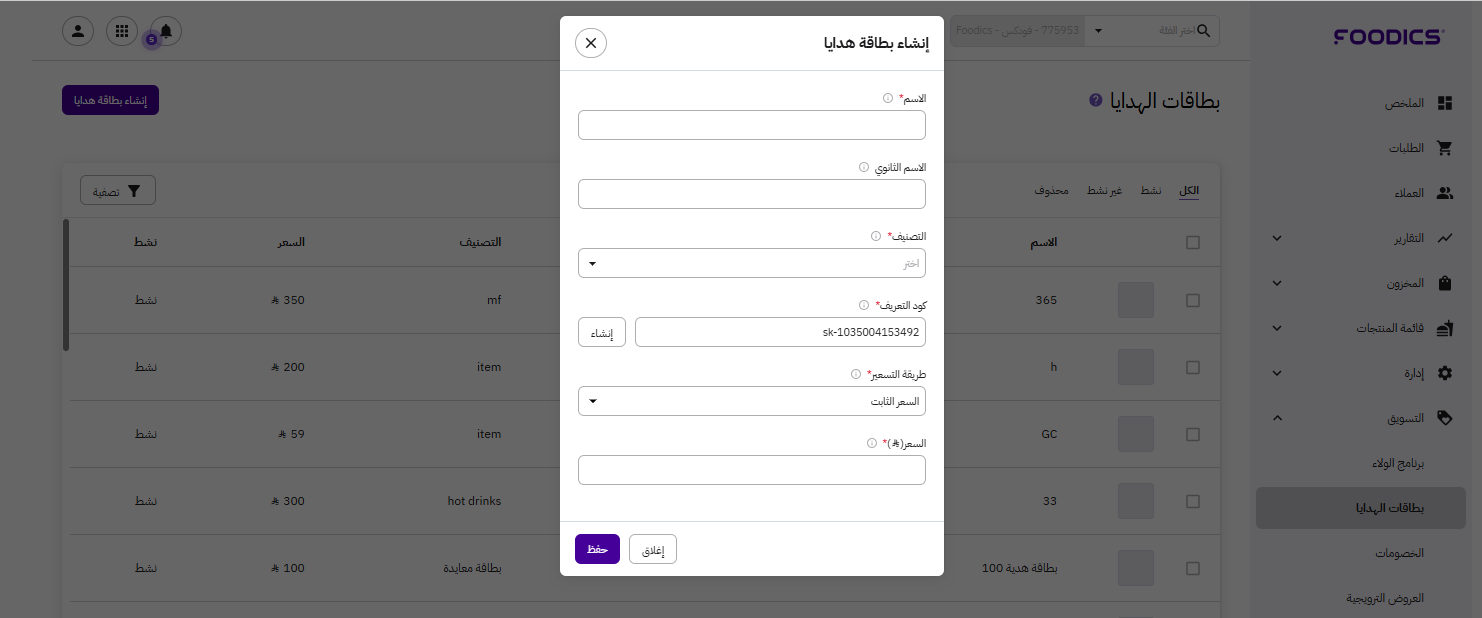Select the checkbox for row GC

pyautogui.click(x=1192, y=434)
